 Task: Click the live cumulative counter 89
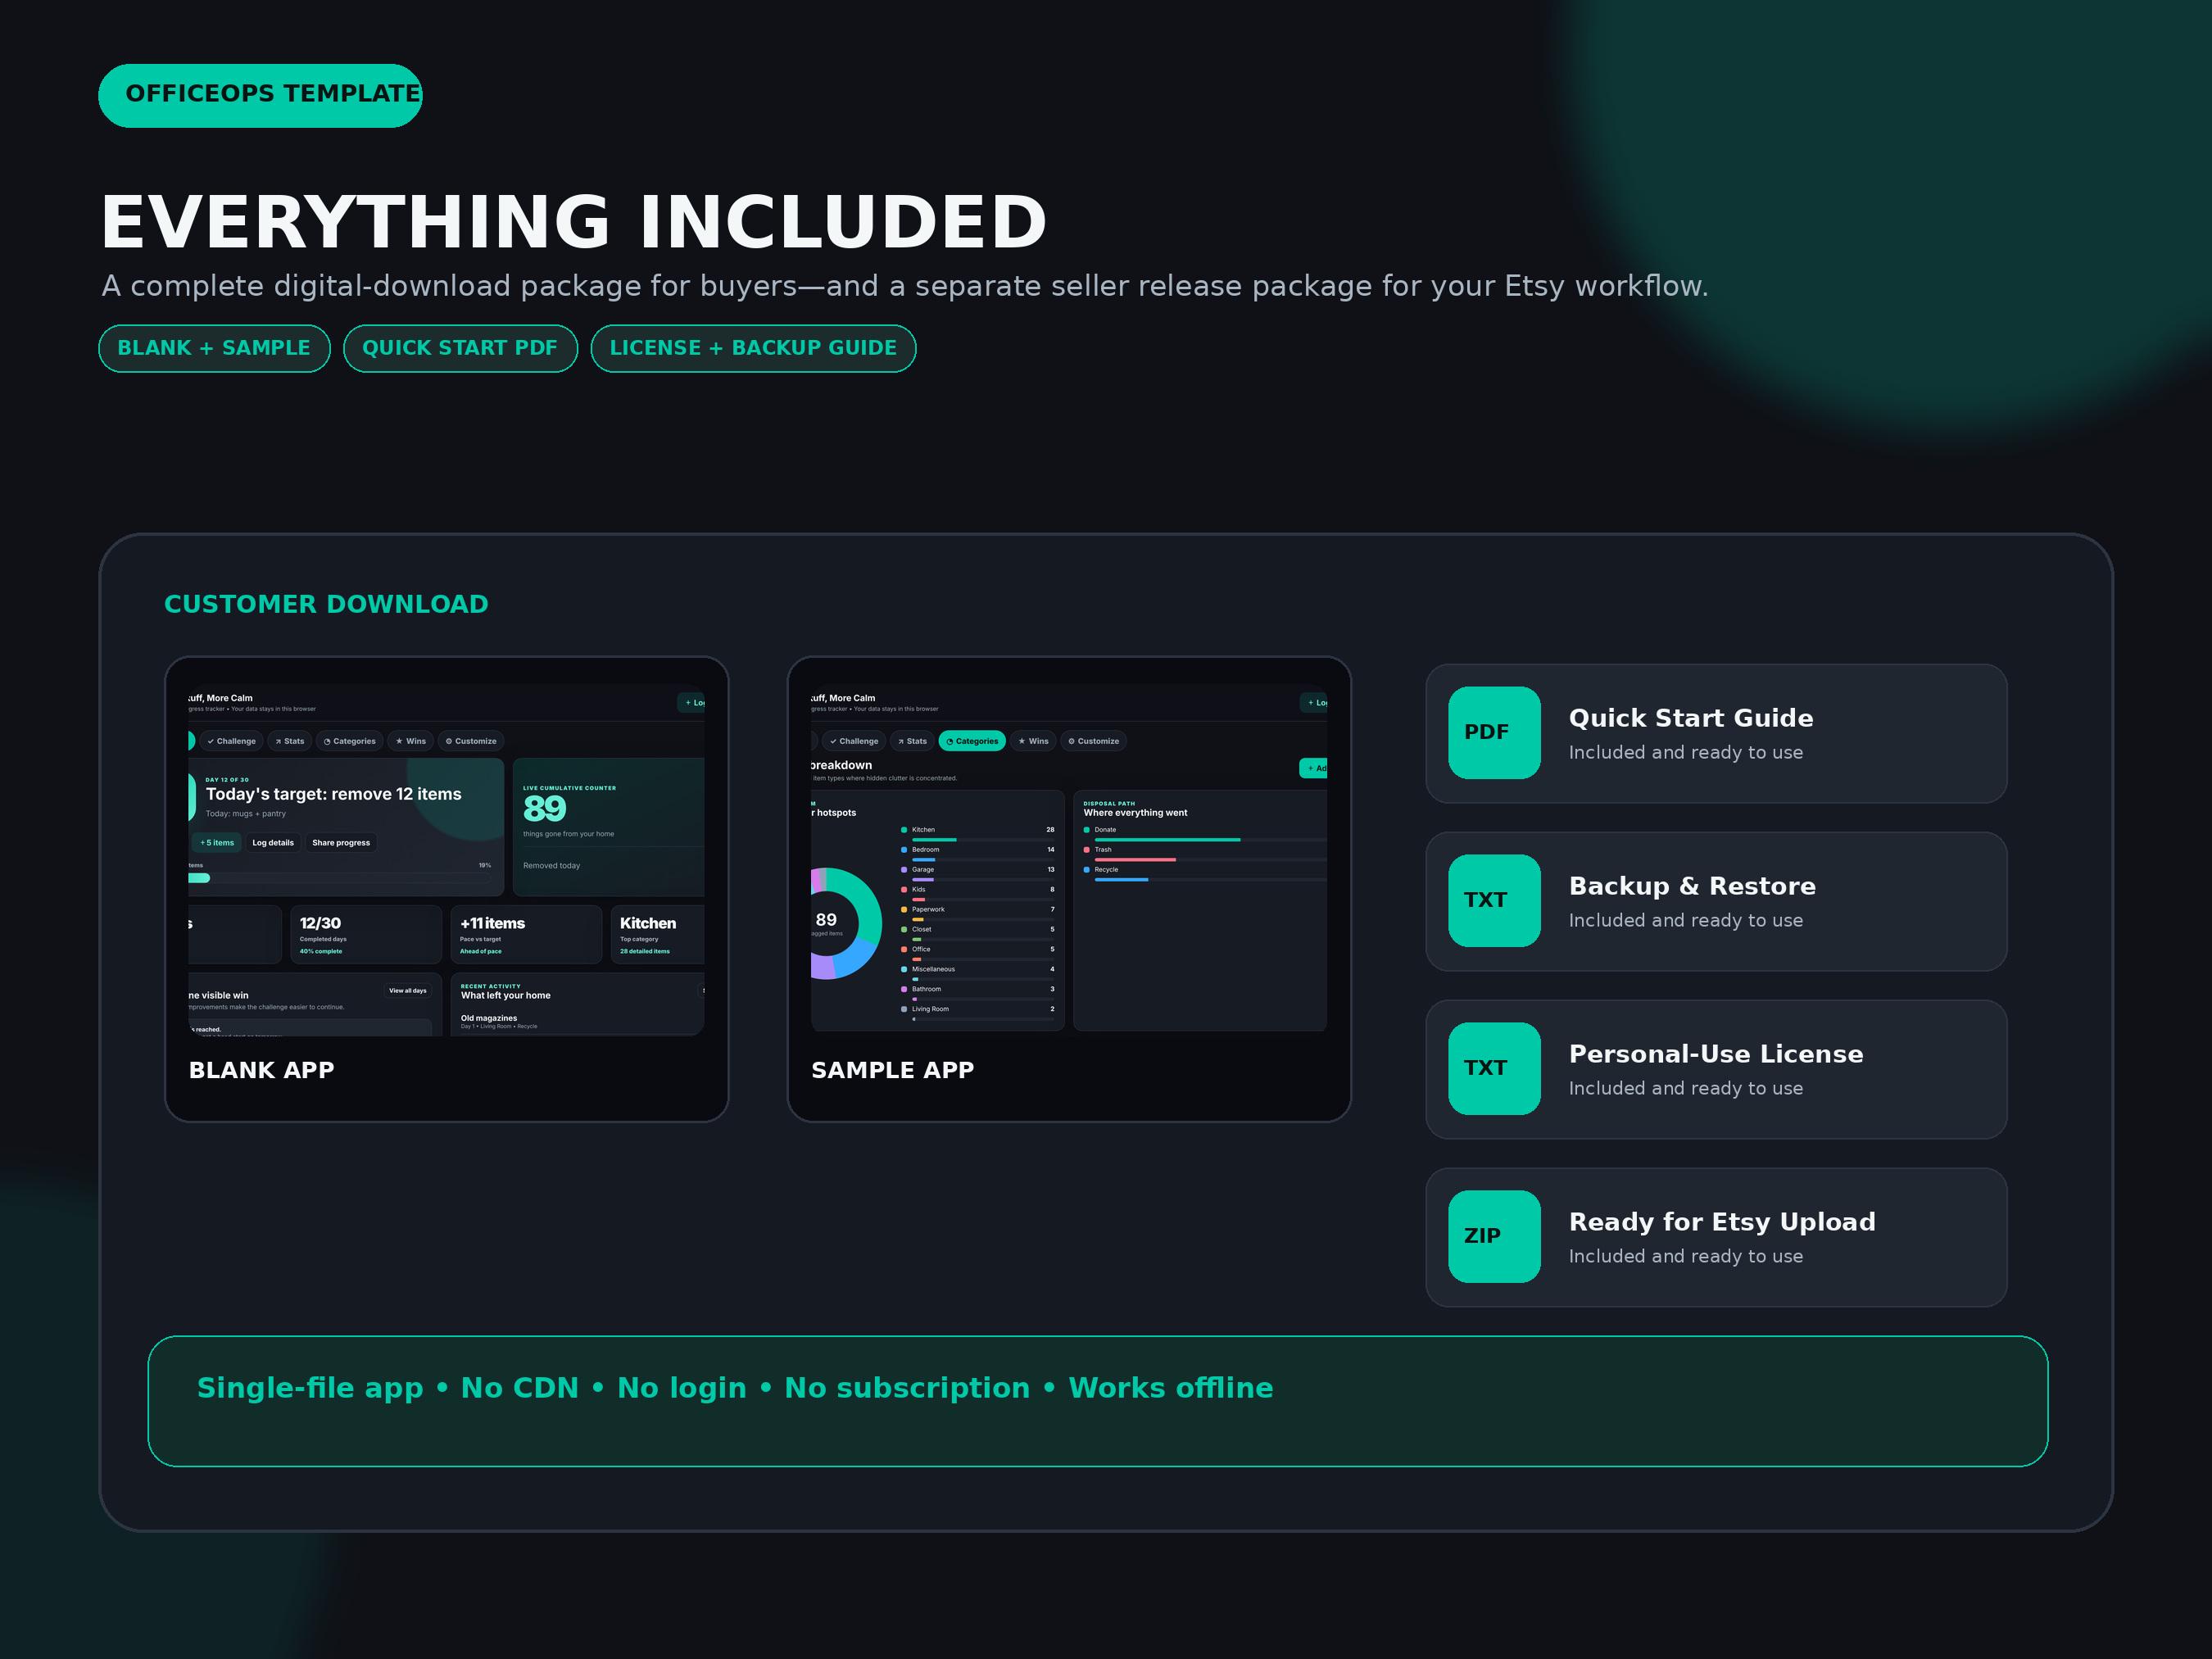point(545,808)
